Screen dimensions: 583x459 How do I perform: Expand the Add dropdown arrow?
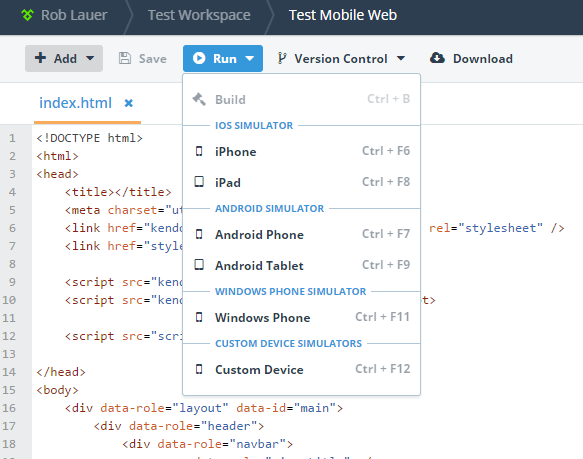pyautogui.click(x=90, y=58)
